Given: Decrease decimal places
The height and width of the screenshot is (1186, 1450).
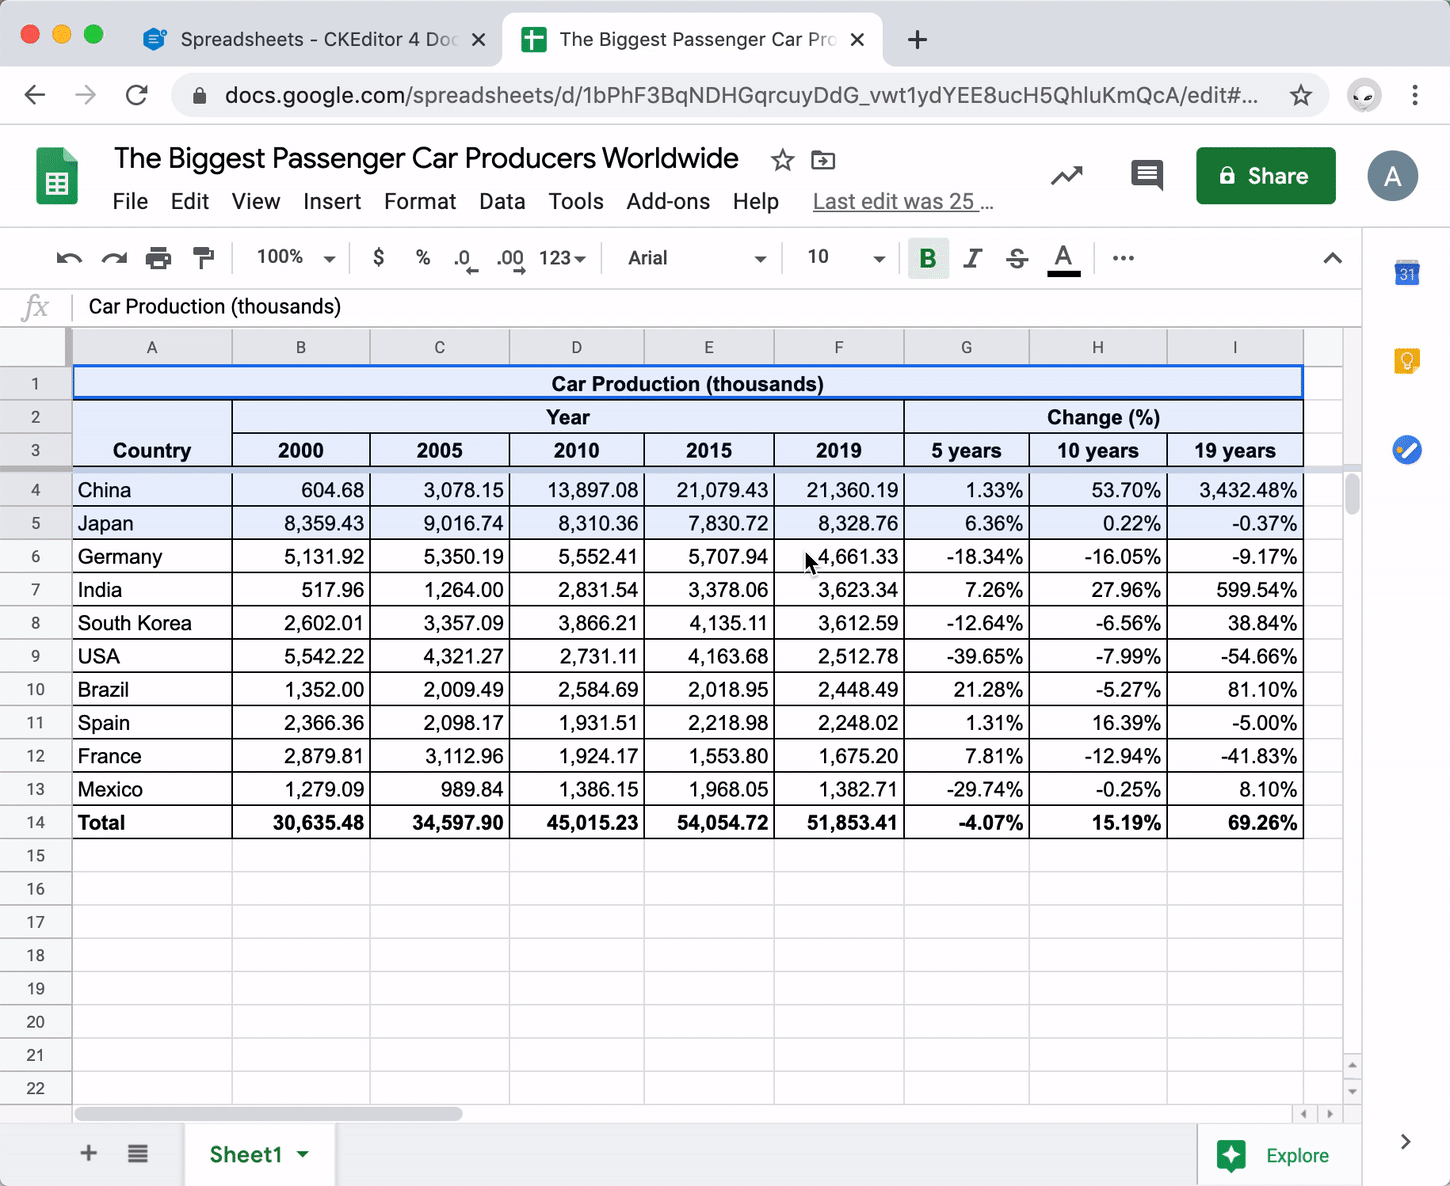Looking at the screenshot, I should (465, 259).
